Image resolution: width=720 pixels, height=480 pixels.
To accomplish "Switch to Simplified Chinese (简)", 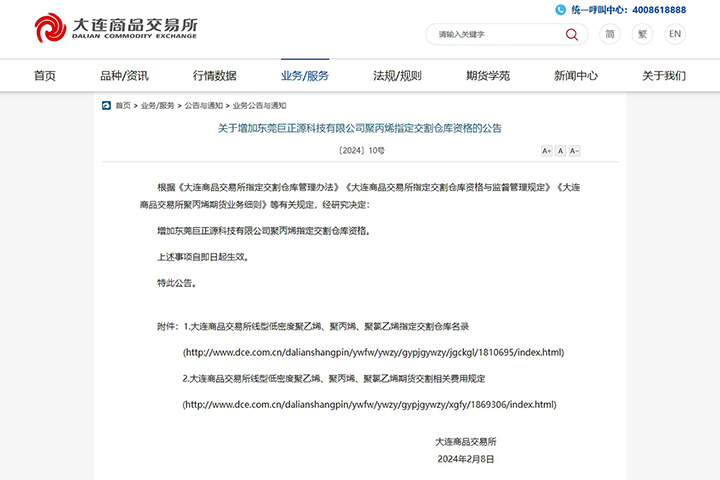I will (610, 34).
